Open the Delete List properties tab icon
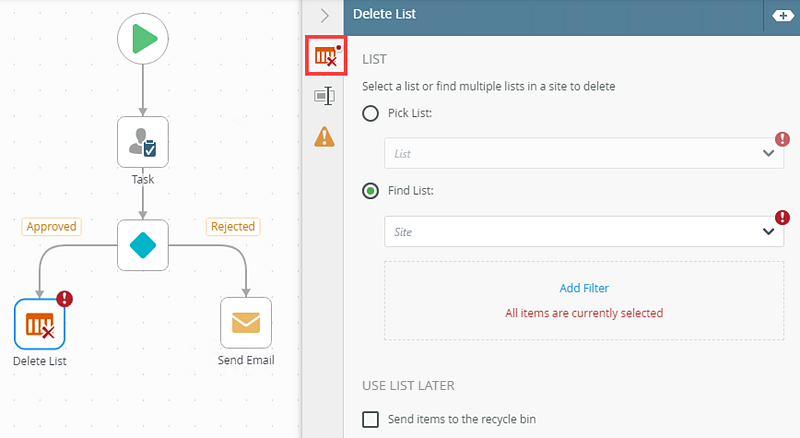The height and width of the screenshot is (438, 800). [326, 56]
